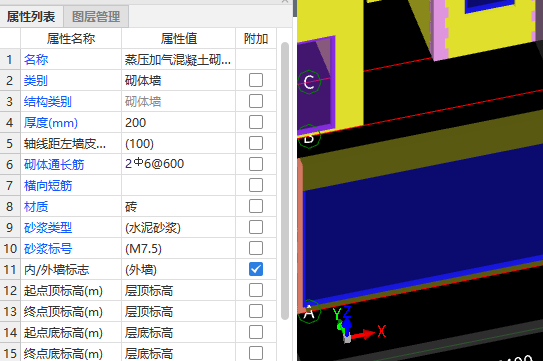Click the 属性名称 column header

coord(71,38)
